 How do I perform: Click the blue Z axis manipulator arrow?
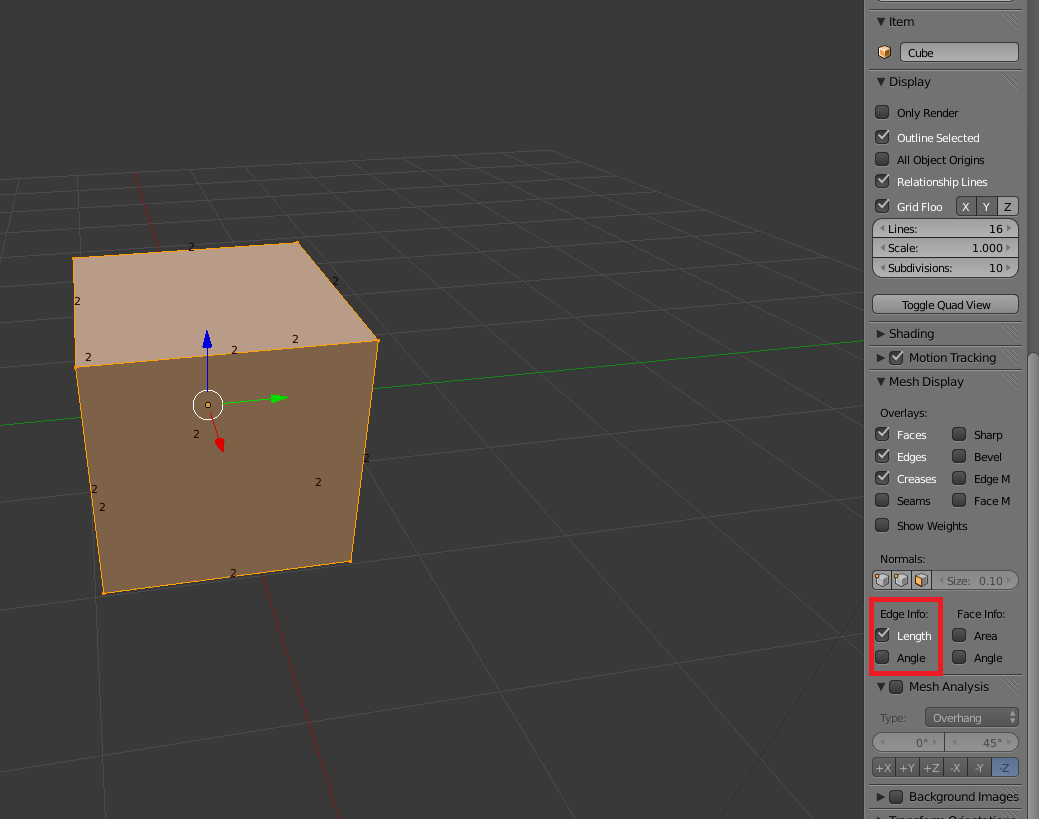pyautogui.click(x=207, y=340)
